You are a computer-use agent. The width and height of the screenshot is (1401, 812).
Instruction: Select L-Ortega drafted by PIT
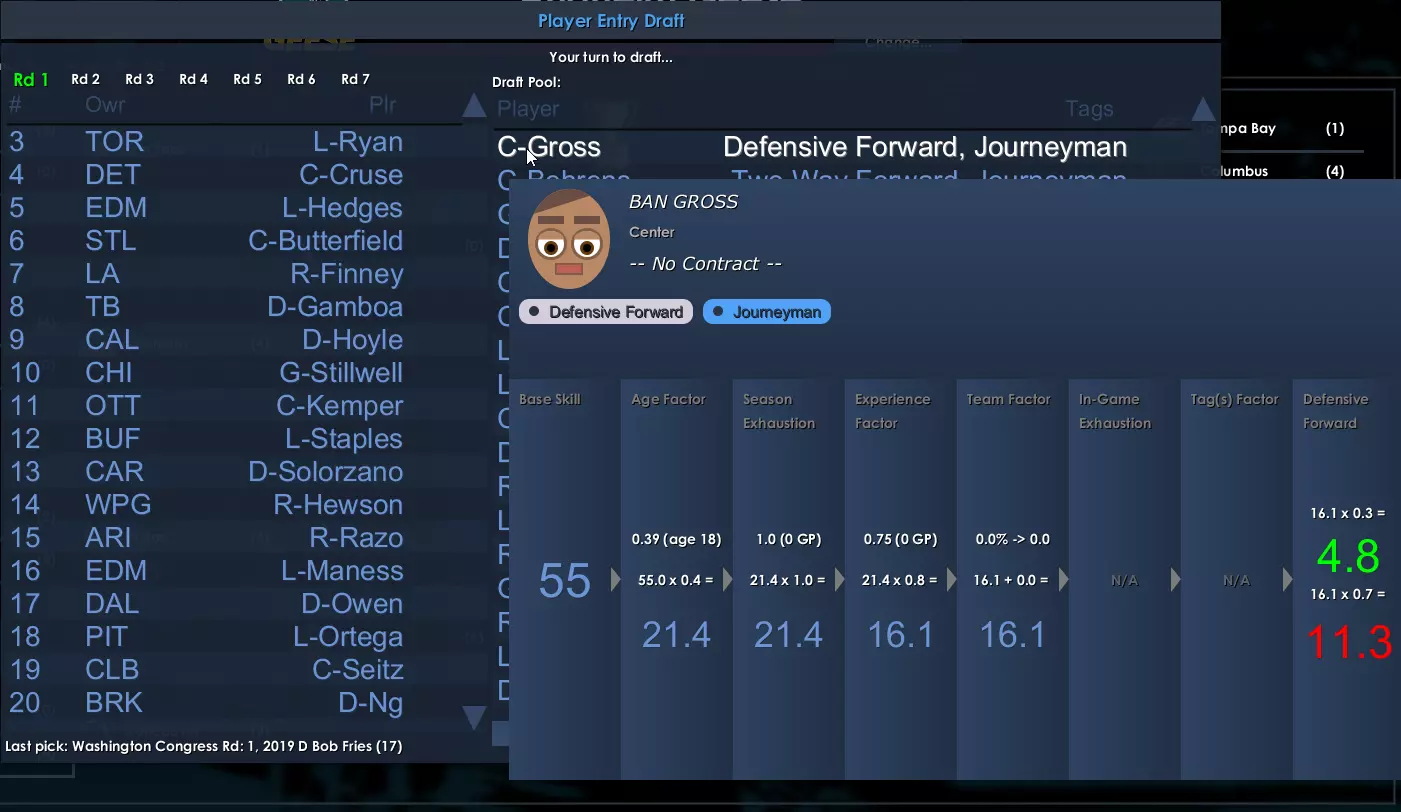tap(348, 637)
